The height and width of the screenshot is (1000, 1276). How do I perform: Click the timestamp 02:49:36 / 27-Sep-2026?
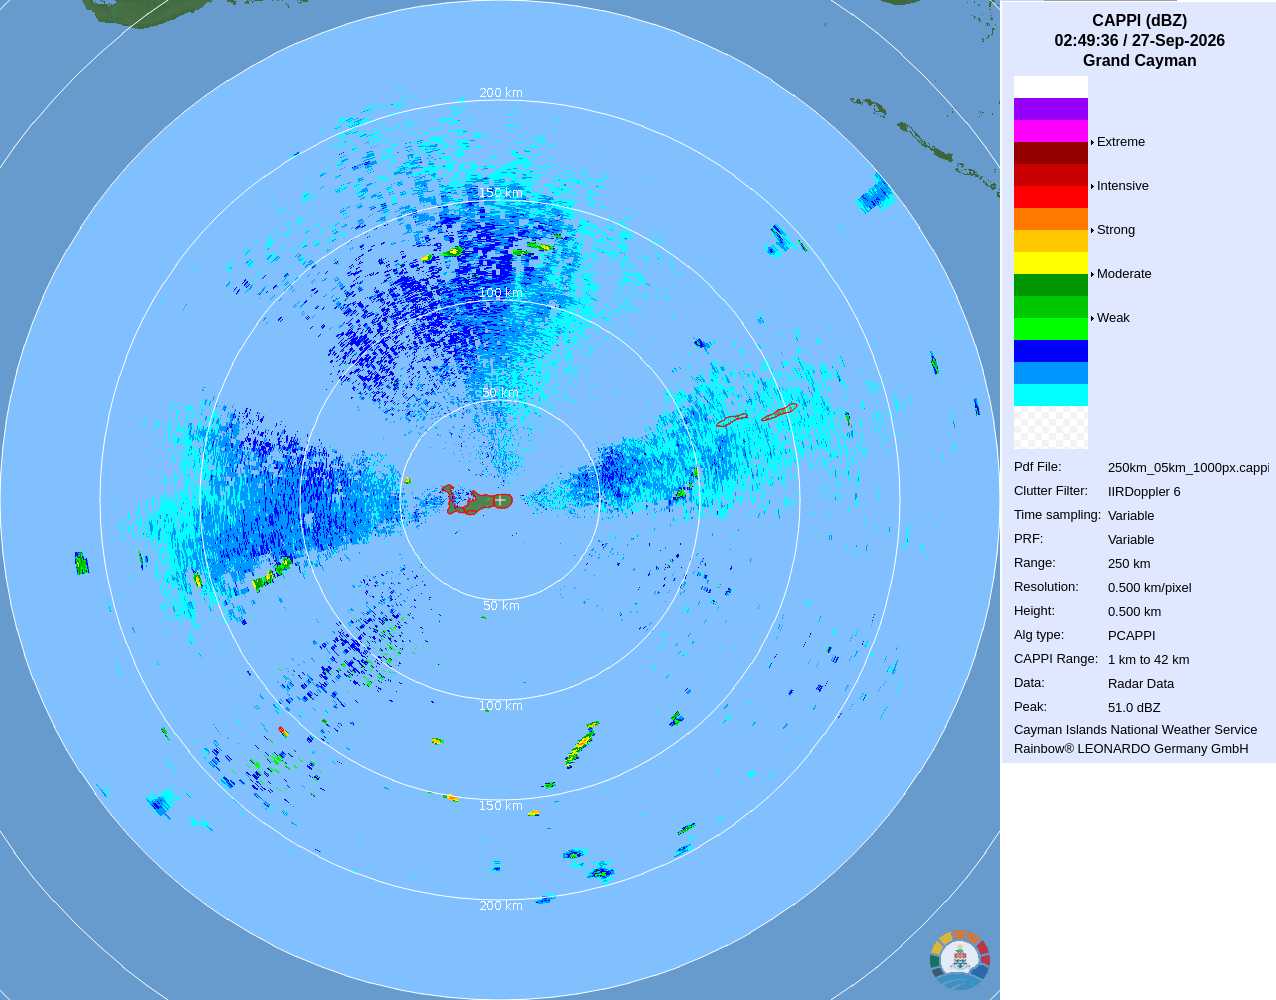(x=1140, y=41)
